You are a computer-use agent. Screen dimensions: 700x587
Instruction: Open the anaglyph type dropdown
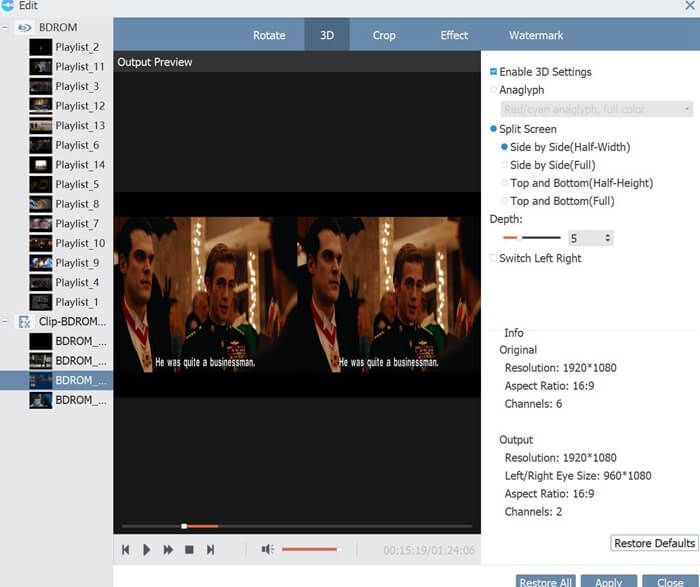tap(597, 109)
